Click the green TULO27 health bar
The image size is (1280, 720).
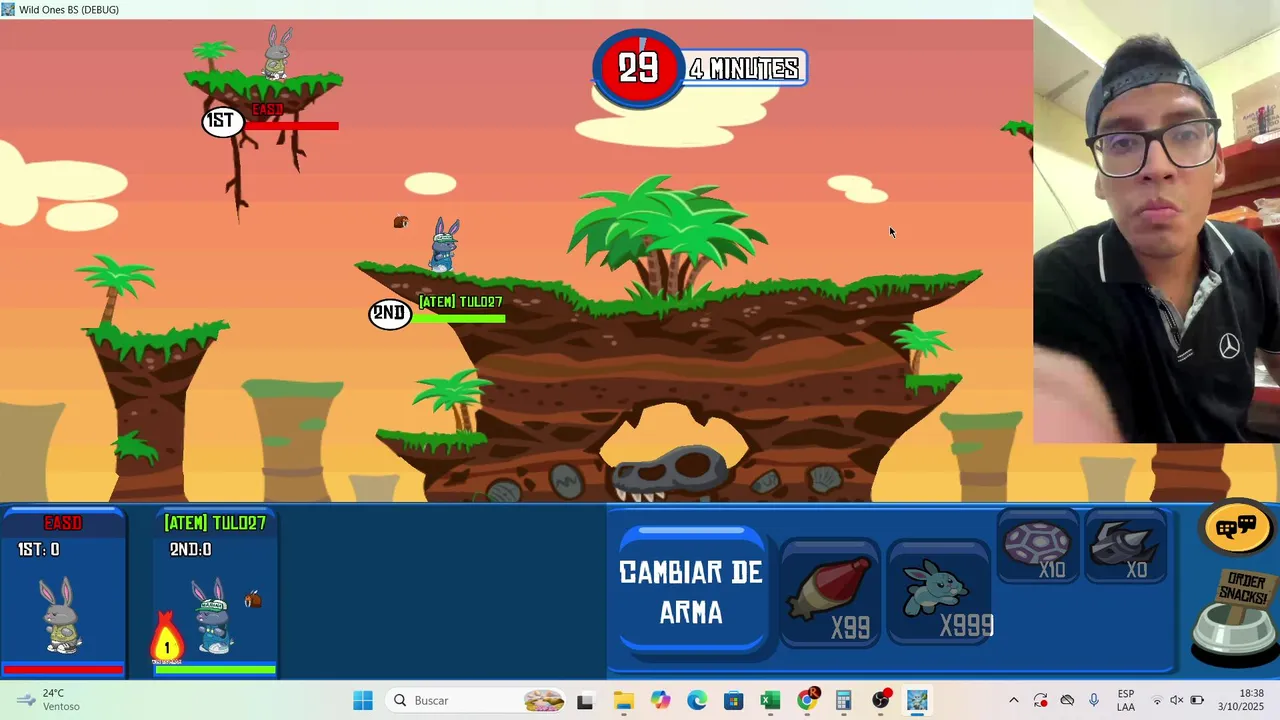pyautogui.click(x=460, y=319)
